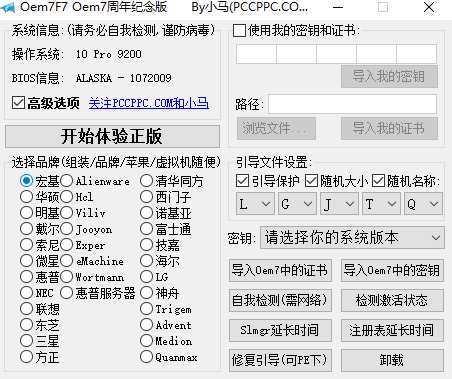Select the Alienware radio button
The image size is (452, 379).
(x=66, y=181)
